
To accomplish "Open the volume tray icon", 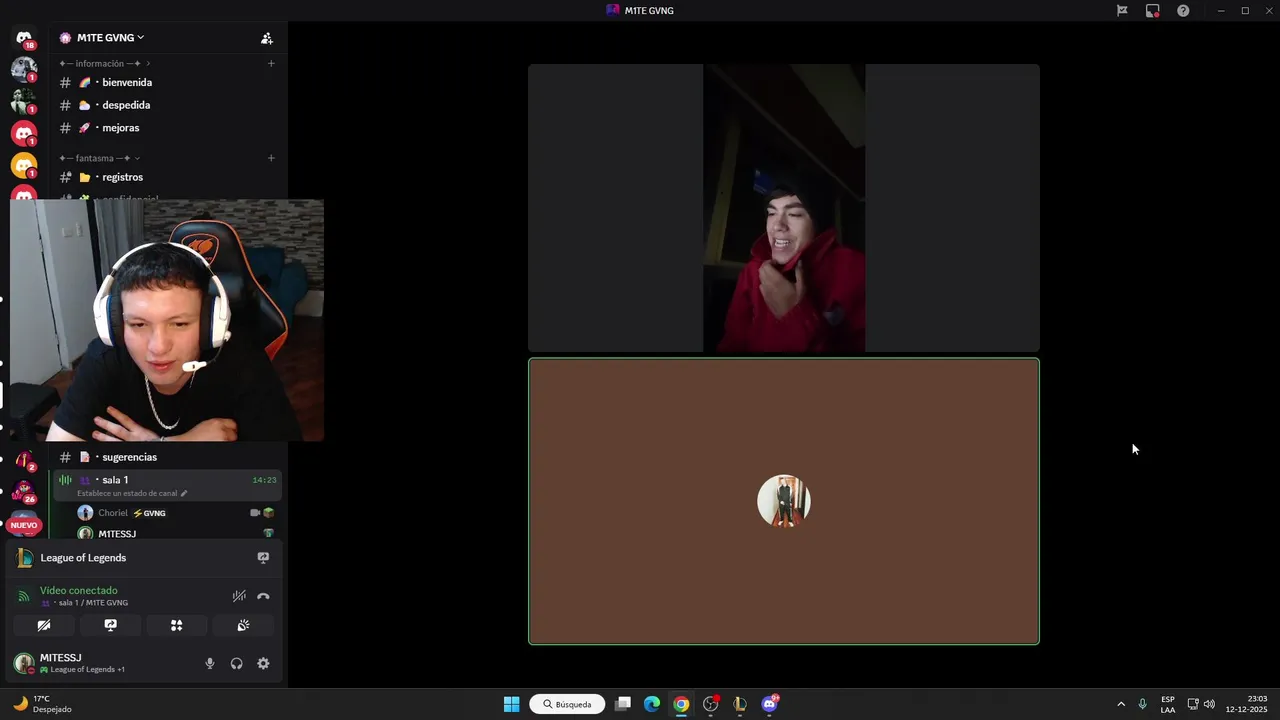I will [1209, 704].
